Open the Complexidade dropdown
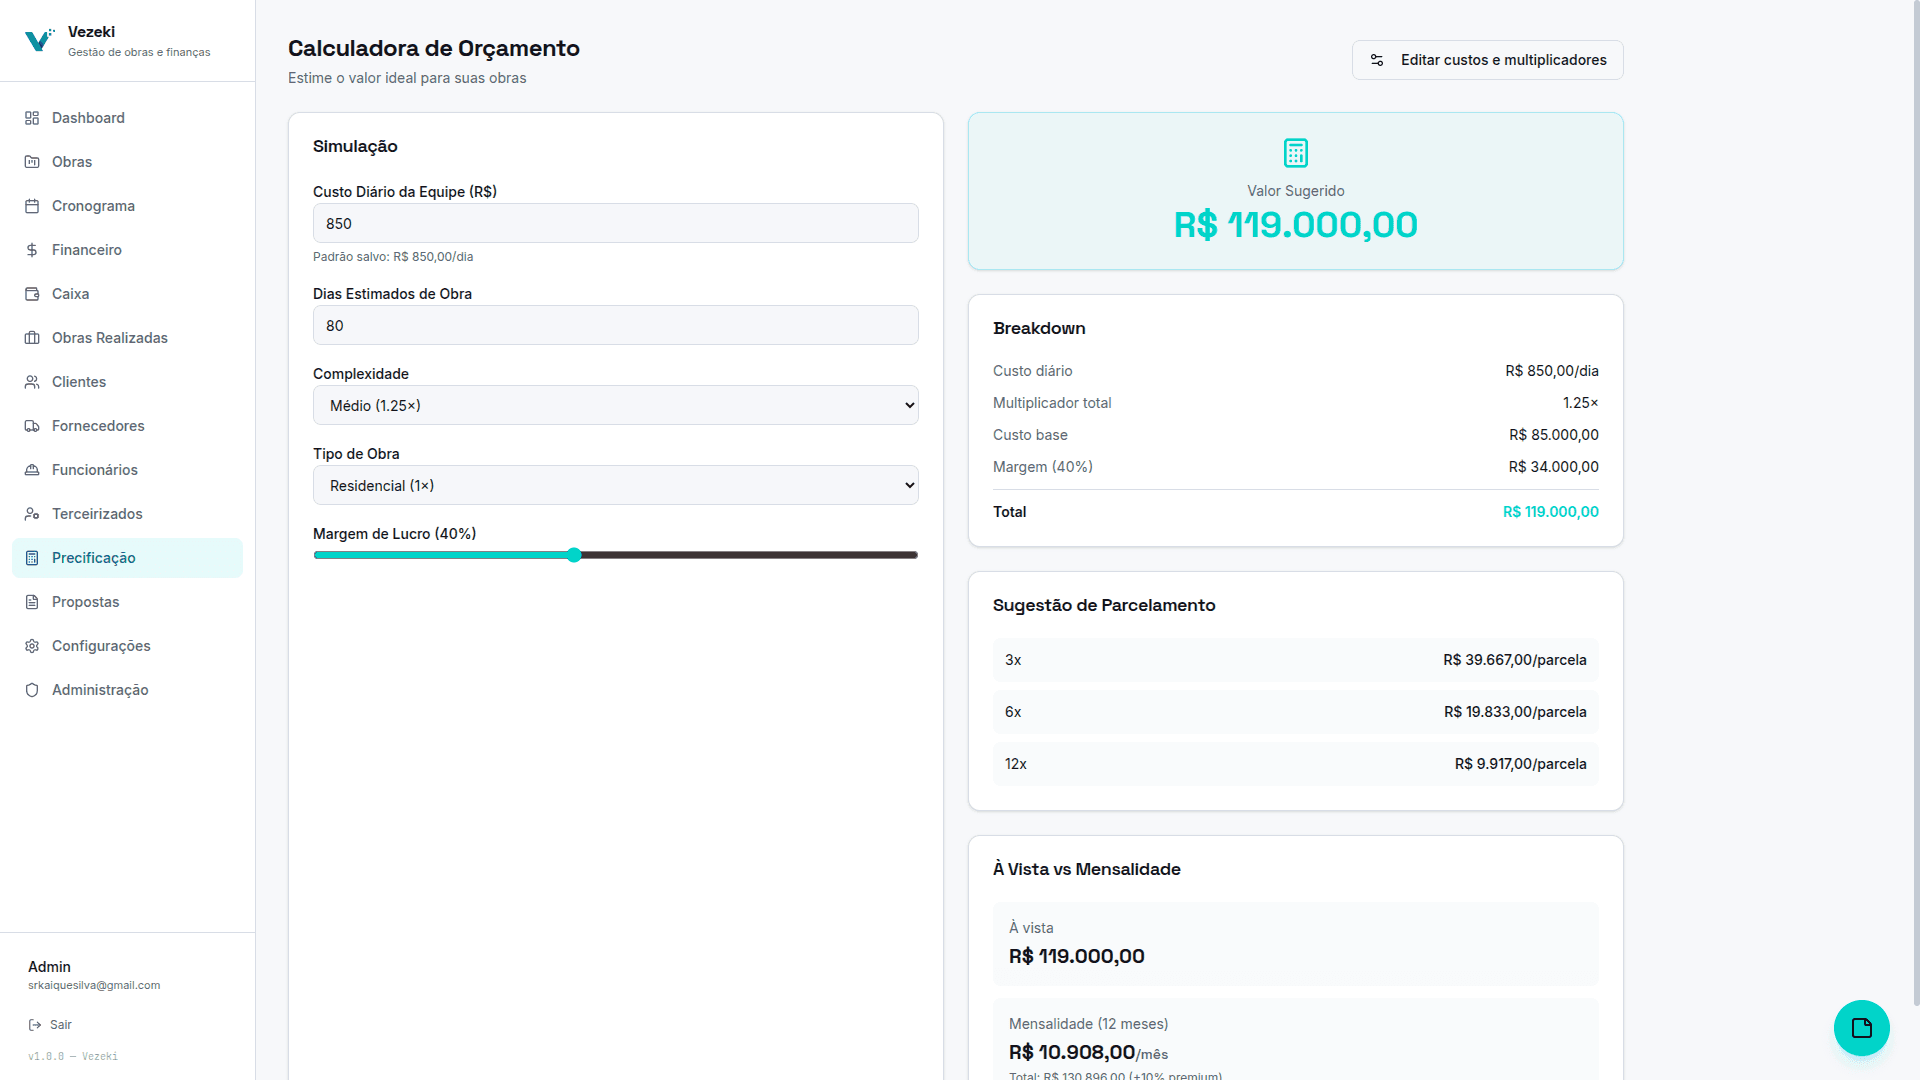This screenshot has width=1920, height=1080. coord(615,405)
